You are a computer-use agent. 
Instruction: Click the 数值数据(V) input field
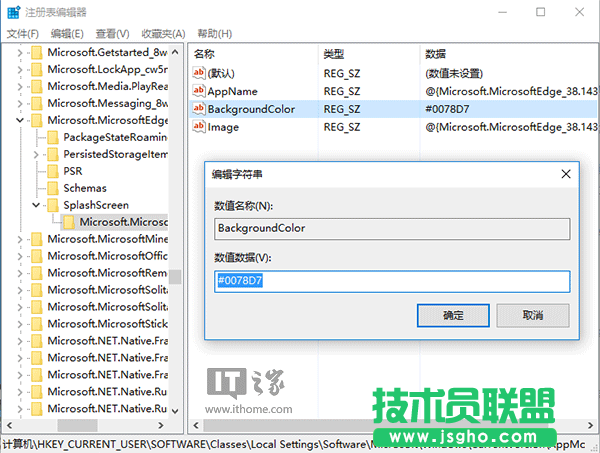pyautogui.click(x=392, y=282)
